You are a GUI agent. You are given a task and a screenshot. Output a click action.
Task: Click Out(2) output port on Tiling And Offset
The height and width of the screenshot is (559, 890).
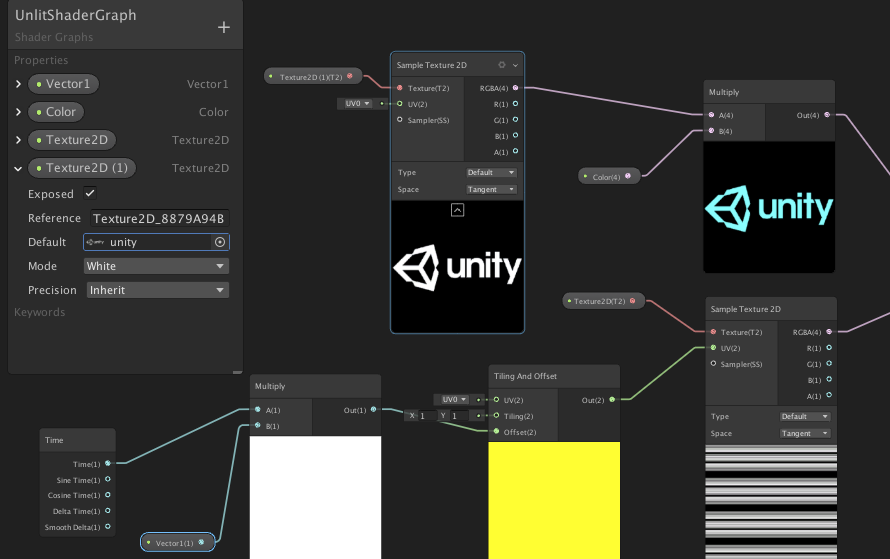point(612,400)
